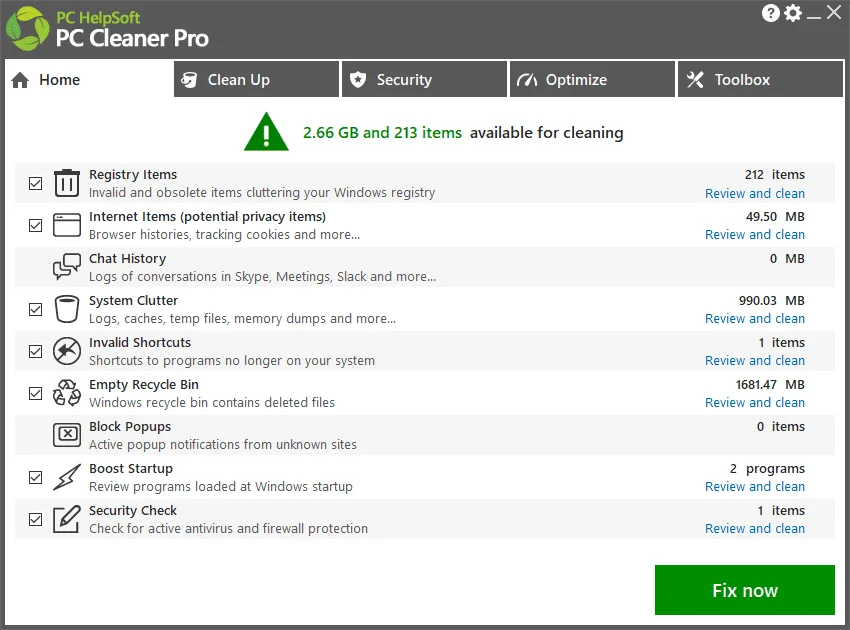Click the Empty Recycle Bin recycle icon
The width and height of the screenshot is (850, 630).
click(x=67, y=393)
